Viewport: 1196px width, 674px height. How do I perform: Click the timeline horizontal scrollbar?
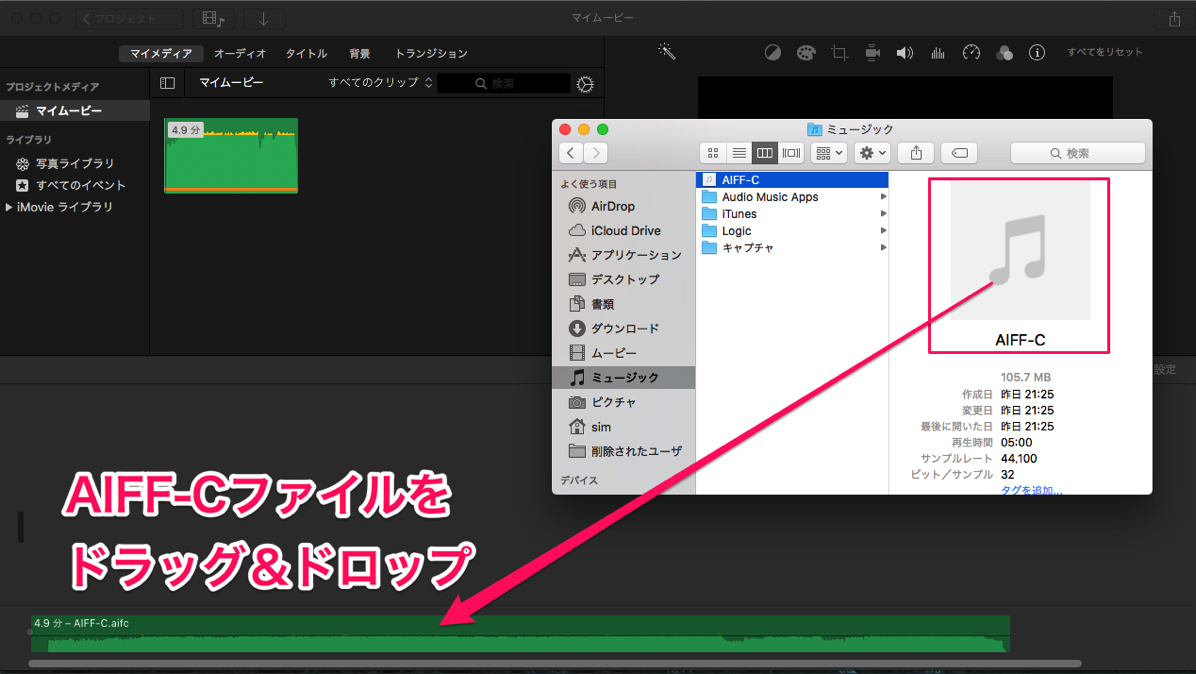[x=555, y=663]
